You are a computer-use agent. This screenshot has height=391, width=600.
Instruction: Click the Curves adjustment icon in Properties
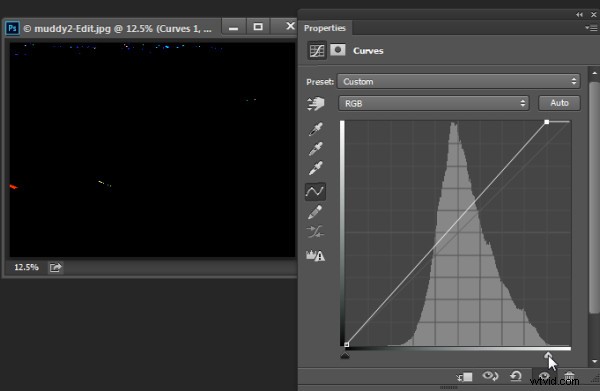click(317, 51)
